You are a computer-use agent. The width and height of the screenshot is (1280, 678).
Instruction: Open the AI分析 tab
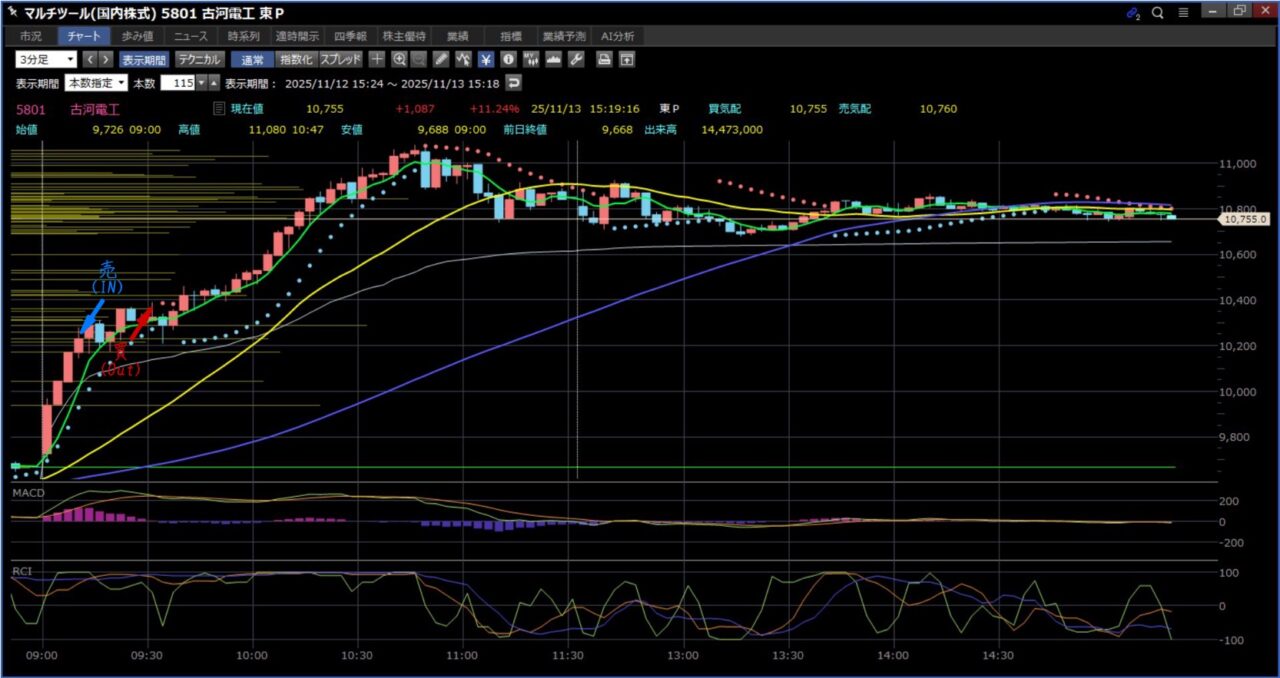[617, 36]
